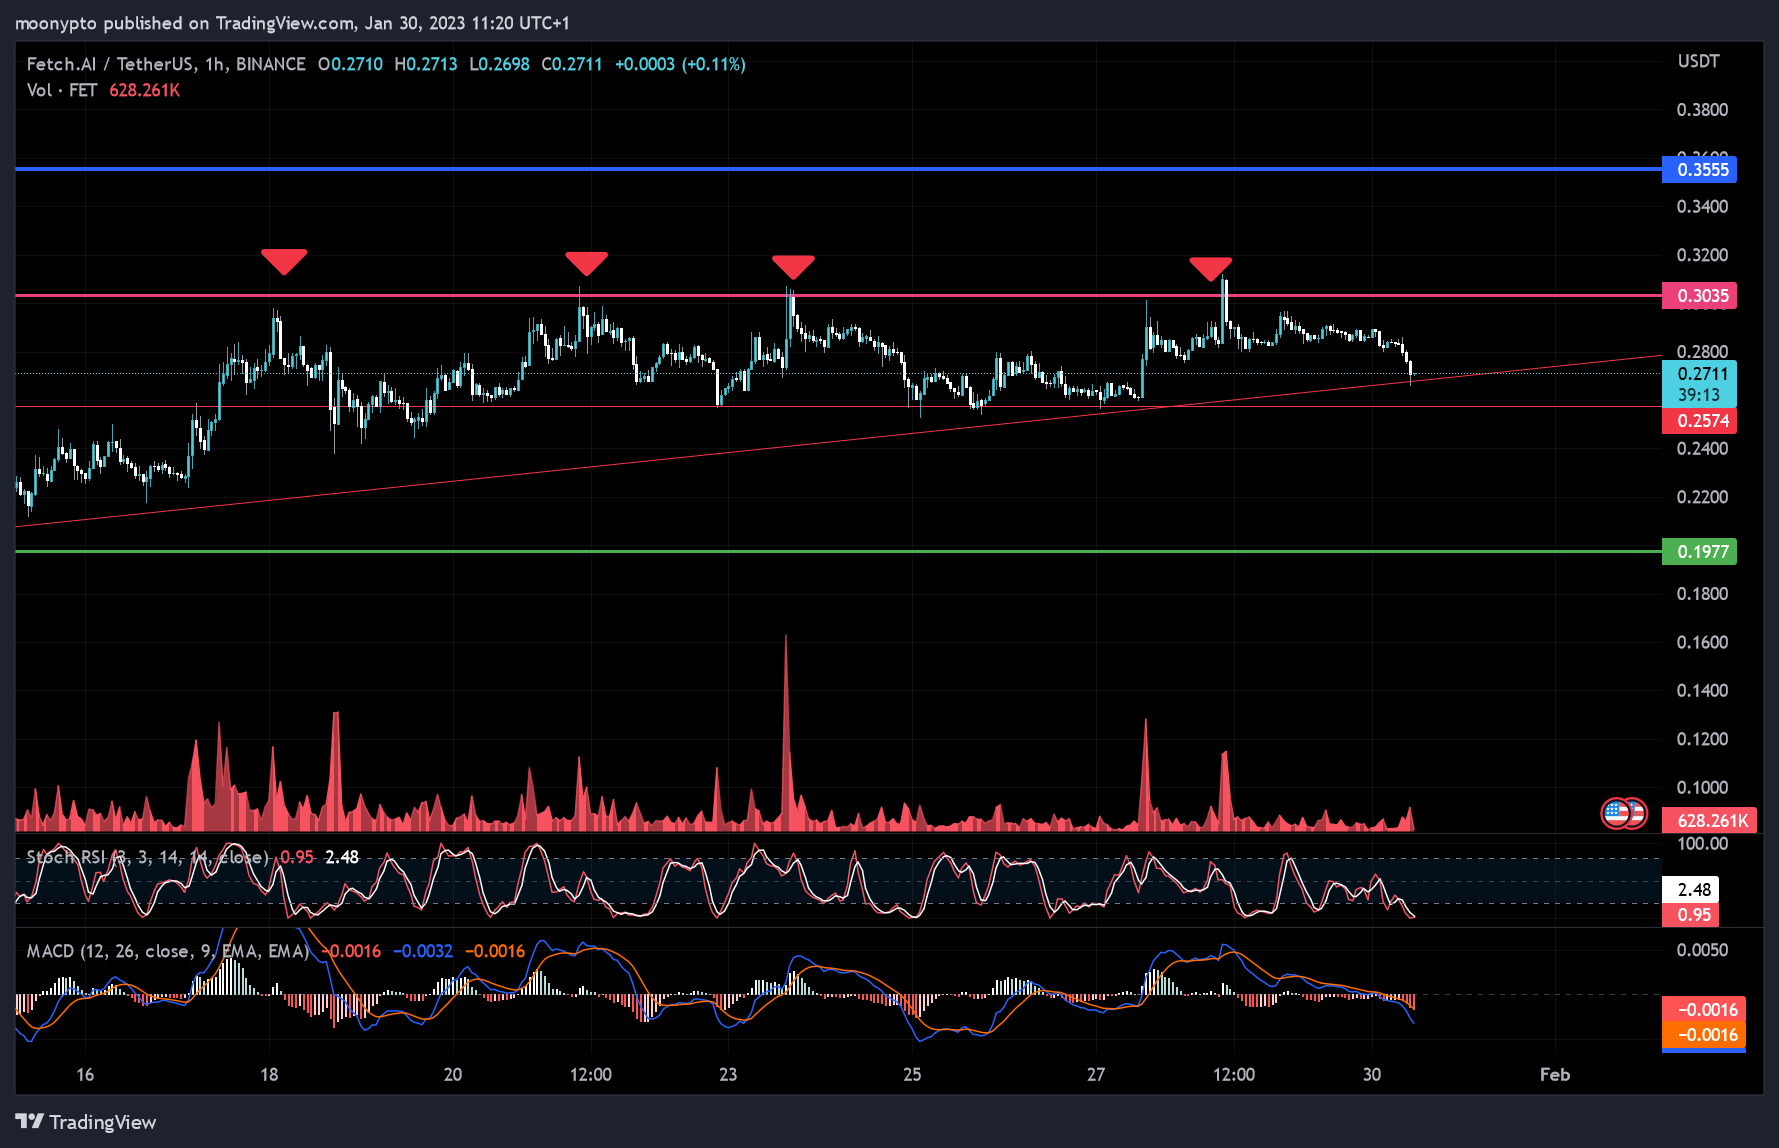
Task: Click the green 0.1977 support price label
Action: click(1699, 551)
